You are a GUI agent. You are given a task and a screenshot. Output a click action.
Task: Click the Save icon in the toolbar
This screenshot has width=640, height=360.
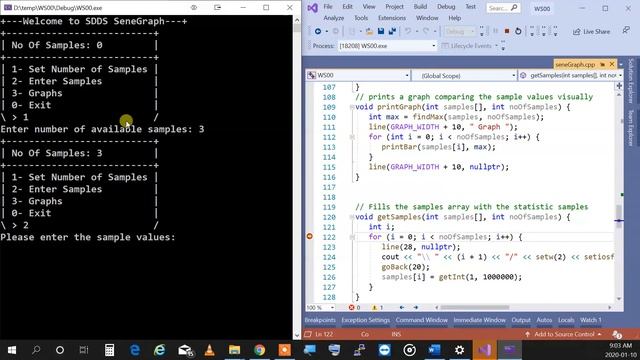click(x=381, y=31)
